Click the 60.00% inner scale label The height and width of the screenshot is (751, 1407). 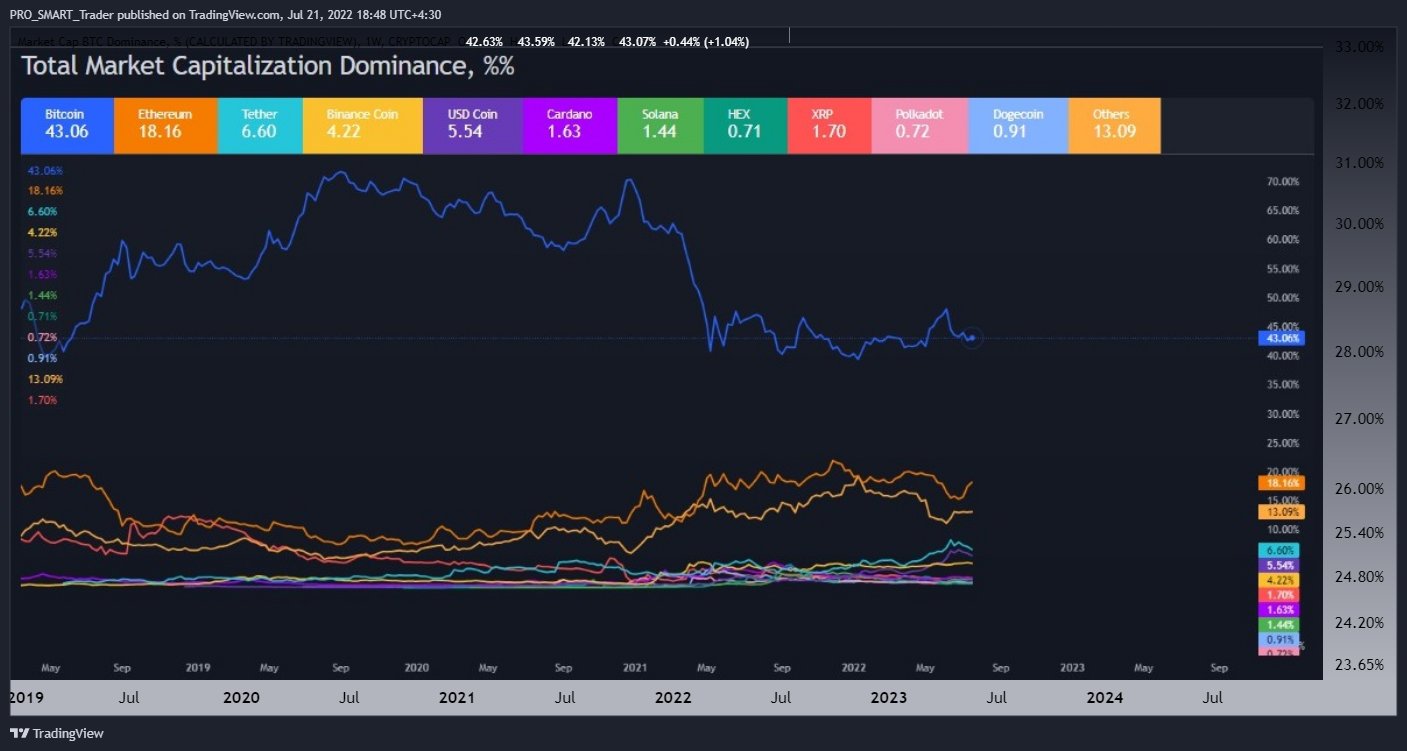1283,240
